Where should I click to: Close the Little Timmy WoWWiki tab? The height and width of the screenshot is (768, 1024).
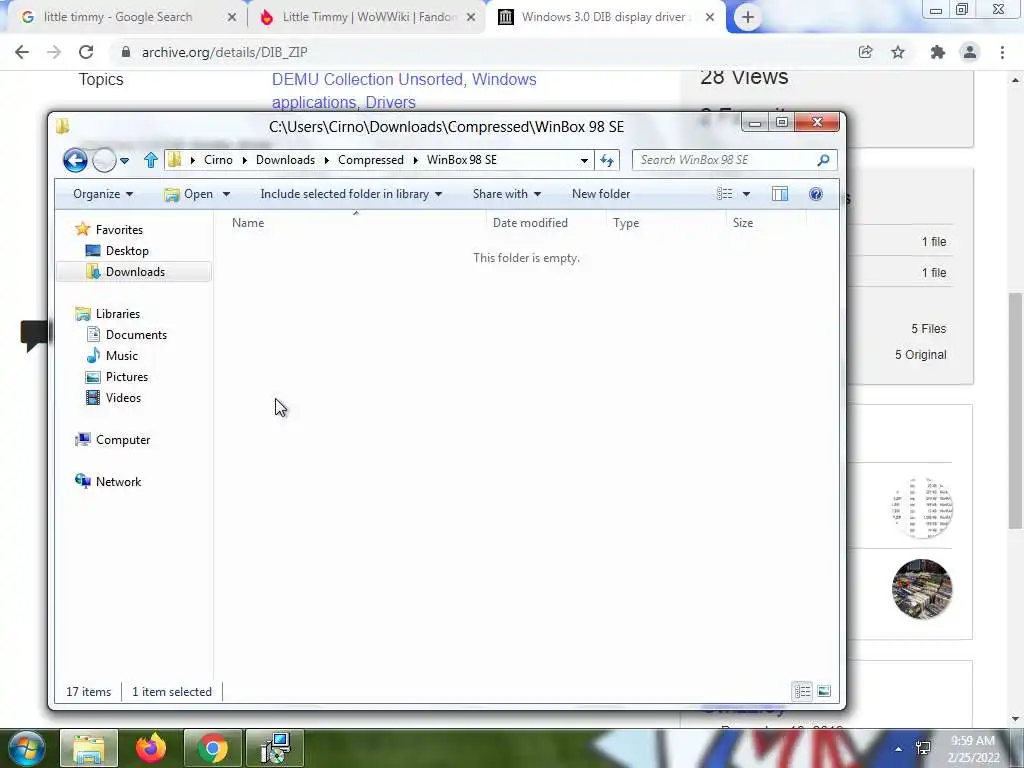(471, 18)
